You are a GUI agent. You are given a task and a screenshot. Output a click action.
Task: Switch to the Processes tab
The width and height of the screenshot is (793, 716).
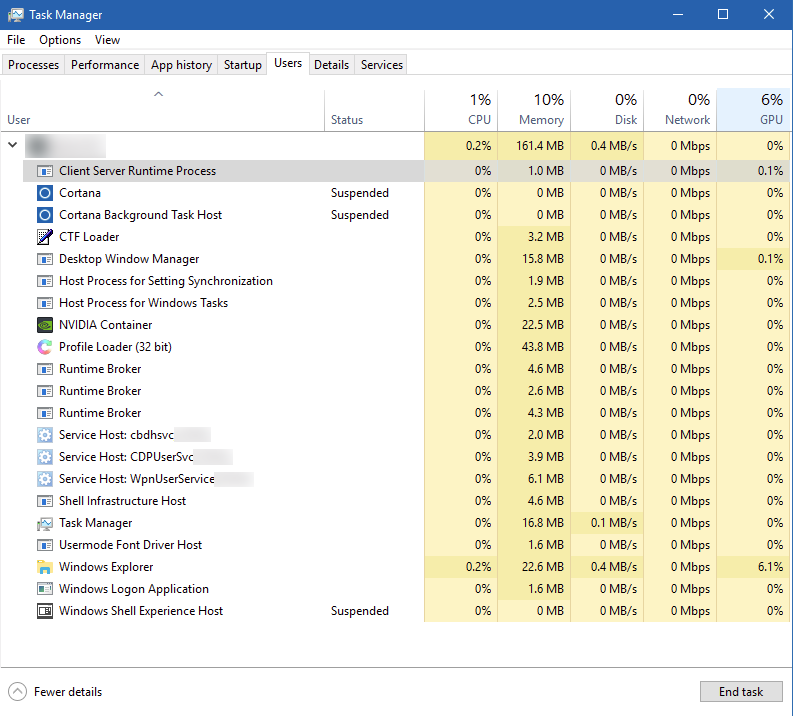(33, 65)
